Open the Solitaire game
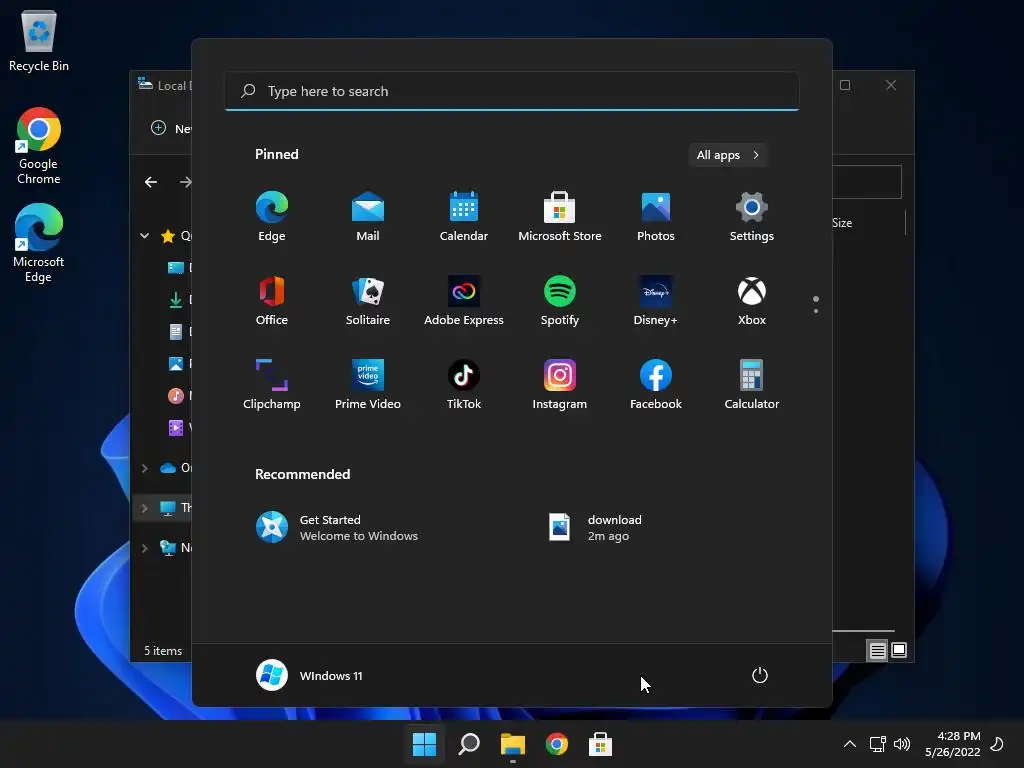This screenshot has height=768, width=1024. tap(368, 301)
